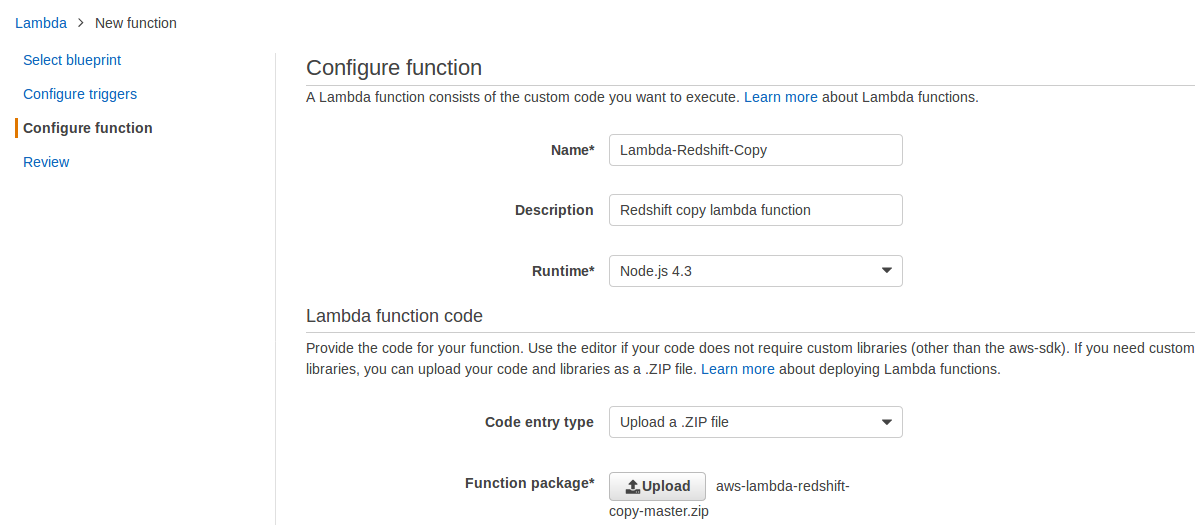Click the Configure function heading
Image resolution: width=1195 pixels, height=525 pixels.
coord(394,68)
